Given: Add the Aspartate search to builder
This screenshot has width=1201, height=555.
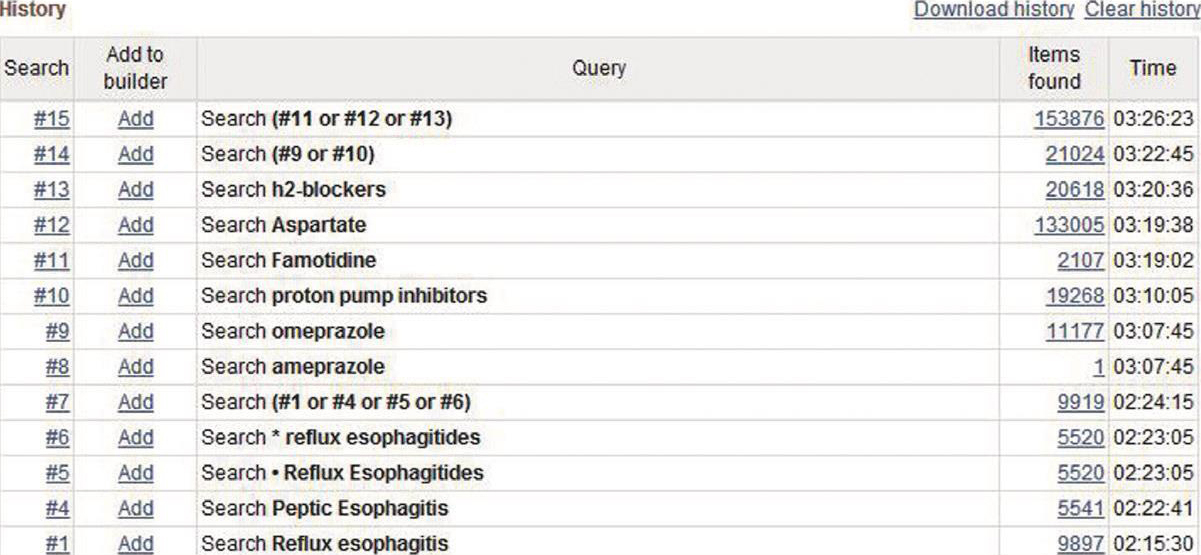Looking at the screenshot, I should click(x=135, y=225).
